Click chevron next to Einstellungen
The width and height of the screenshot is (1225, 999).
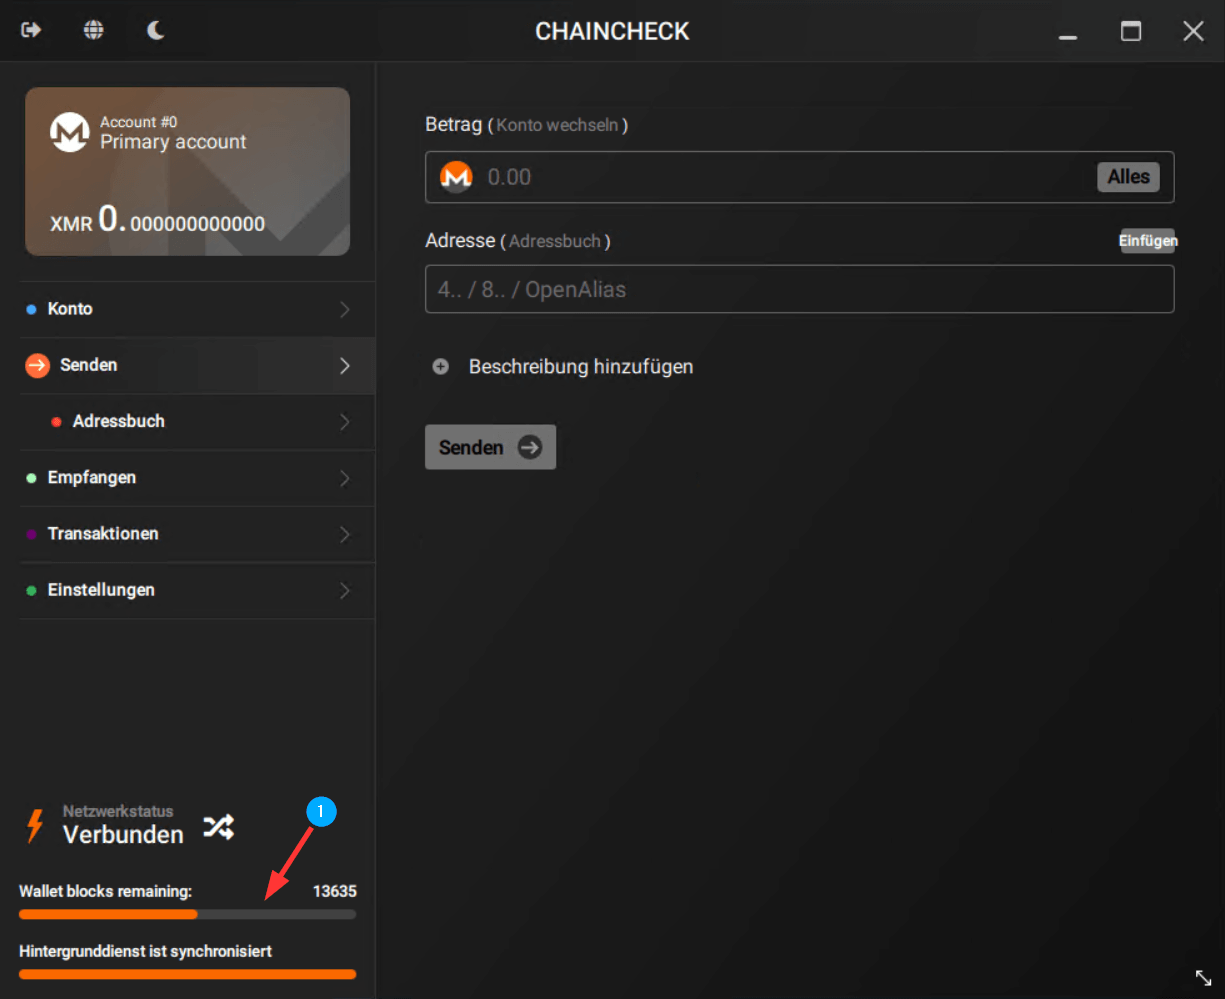pyautogui.click(x=345, y=590)
